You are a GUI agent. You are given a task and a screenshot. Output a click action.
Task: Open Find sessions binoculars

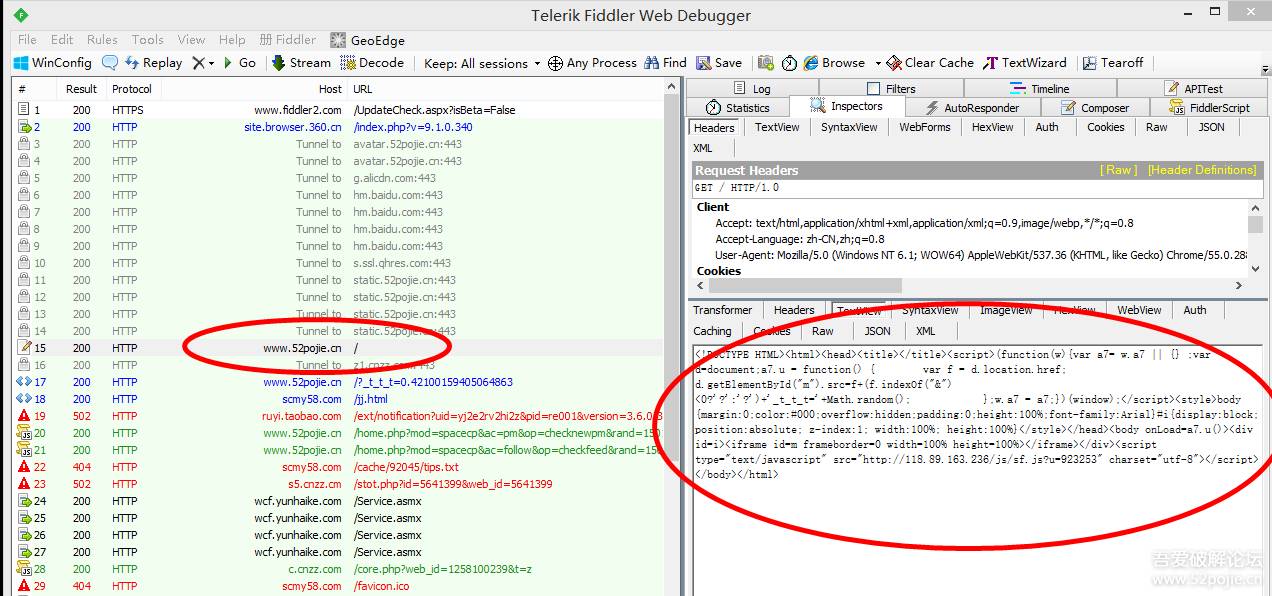[x=665, y=62]
